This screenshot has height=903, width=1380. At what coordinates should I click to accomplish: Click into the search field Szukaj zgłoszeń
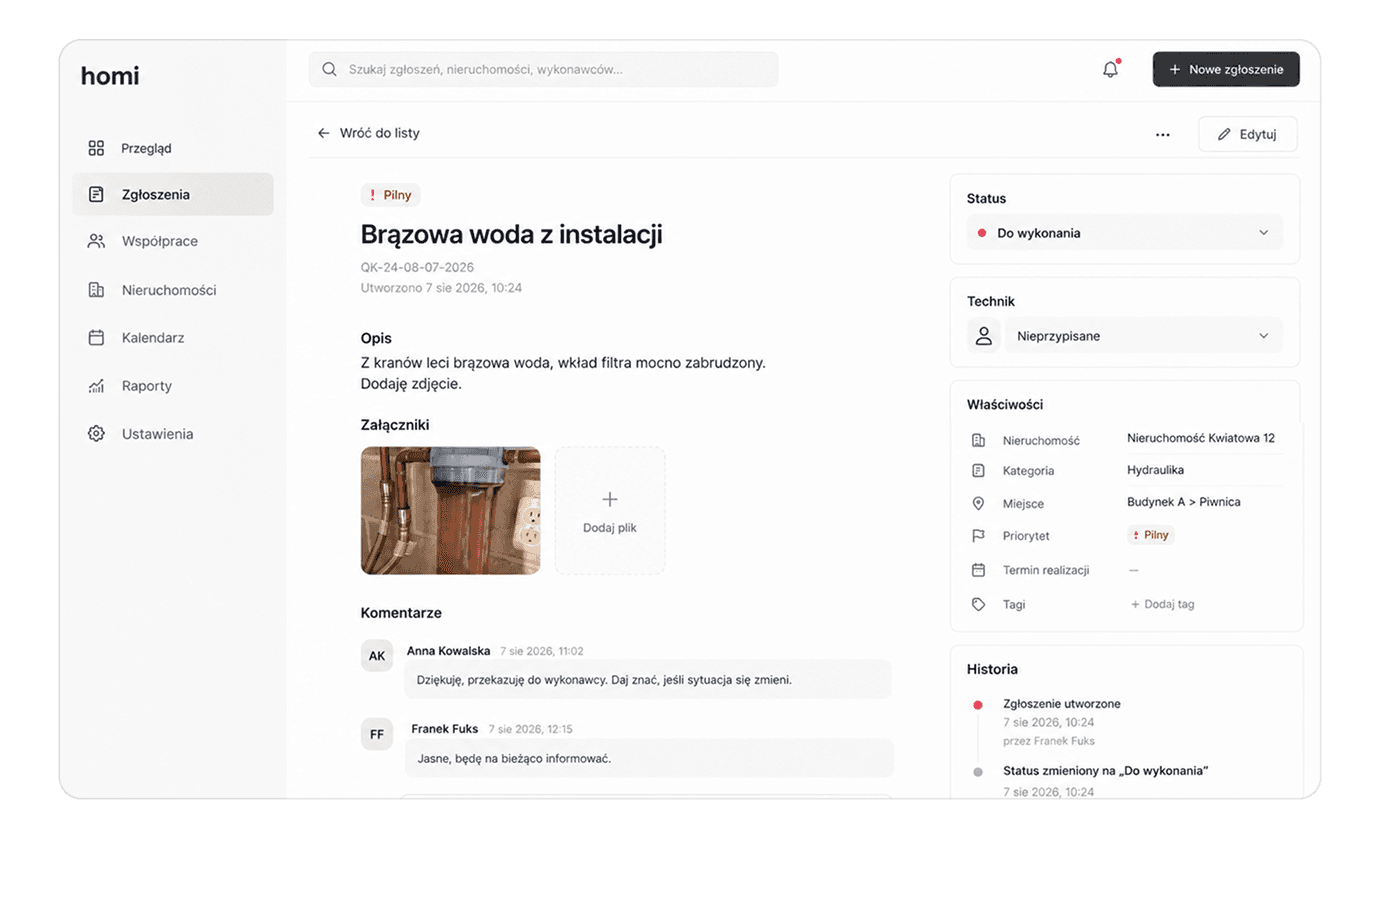[x=544, y=69]
